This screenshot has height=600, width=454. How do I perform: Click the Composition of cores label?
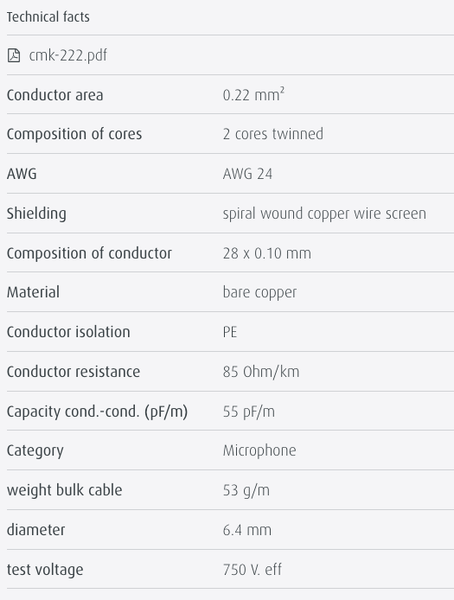point(74,134)
